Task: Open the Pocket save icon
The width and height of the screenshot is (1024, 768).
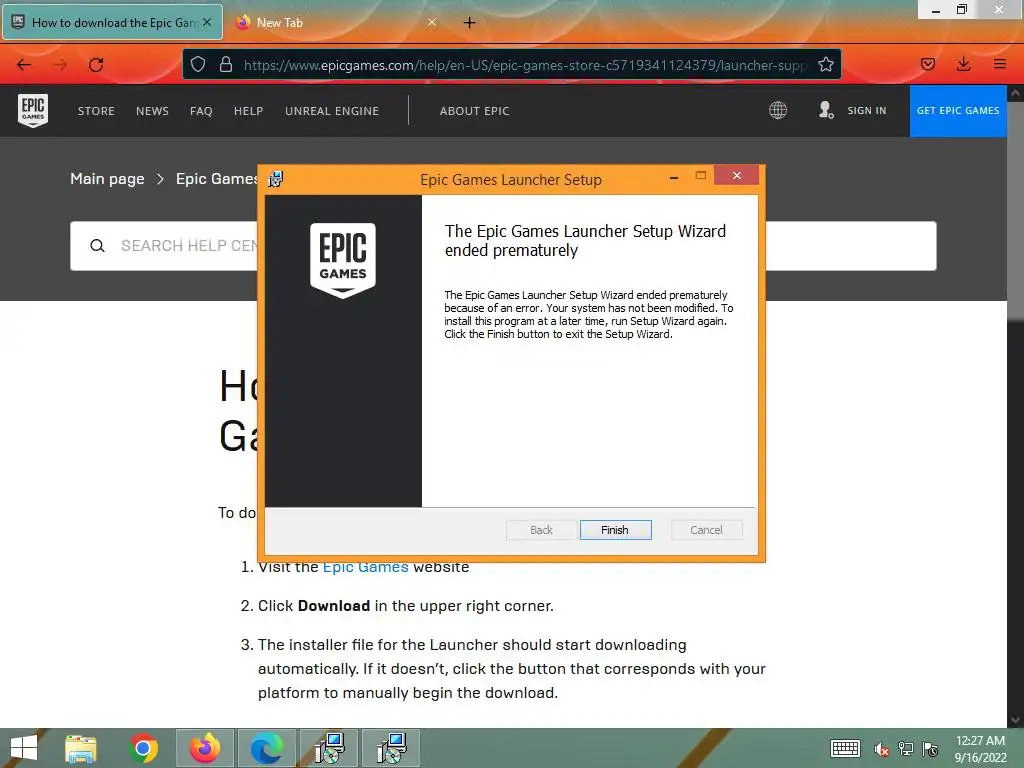Action: pyautogui.click(x=927, y=64)
